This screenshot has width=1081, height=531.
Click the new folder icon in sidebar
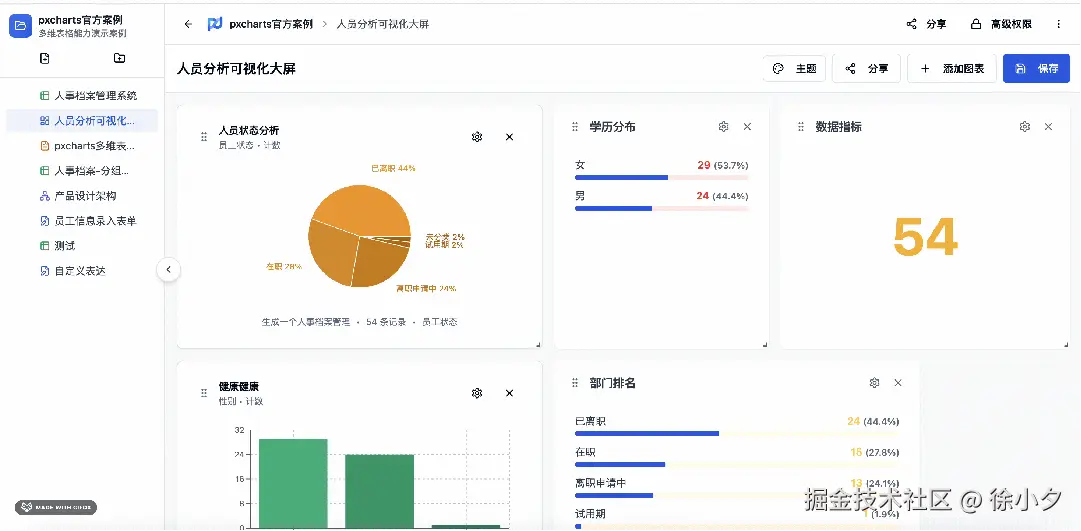coord(119,59)
